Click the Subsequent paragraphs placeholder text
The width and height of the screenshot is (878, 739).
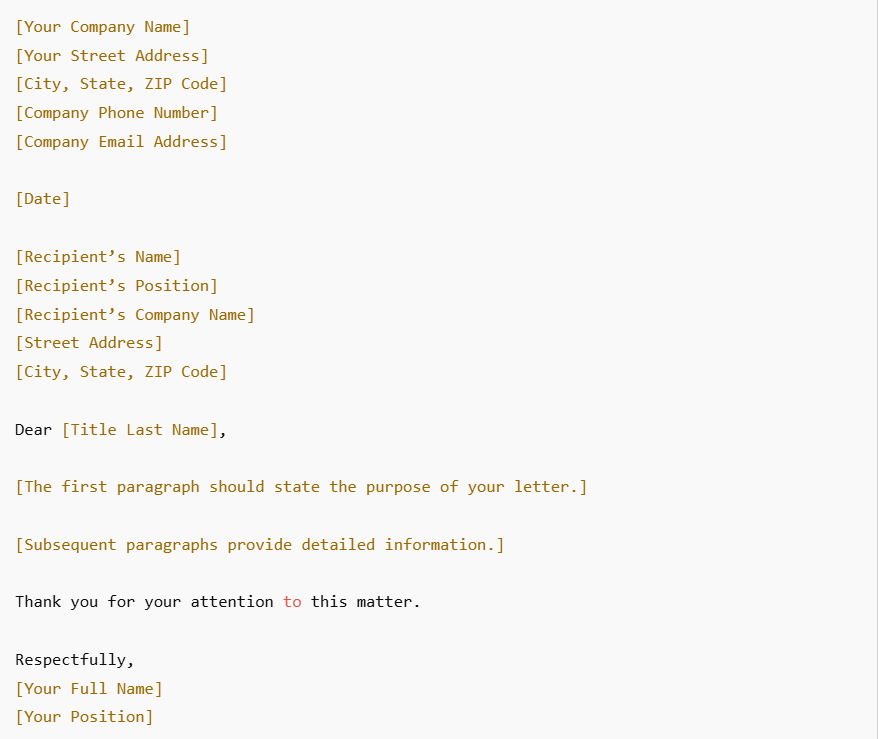click(260, 545)
